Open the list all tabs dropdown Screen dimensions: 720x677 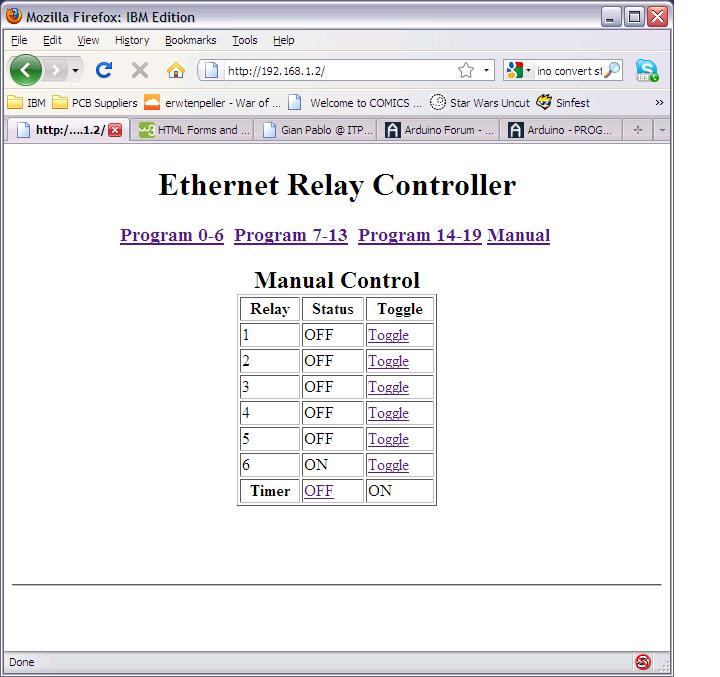[x=662, y=130]
